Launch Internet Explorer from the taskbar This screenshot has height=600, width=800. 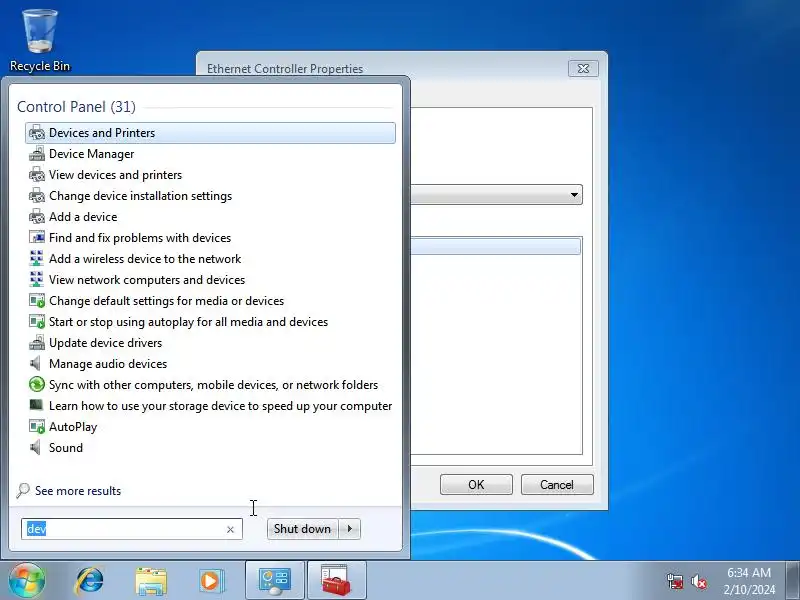pos(89,581)
